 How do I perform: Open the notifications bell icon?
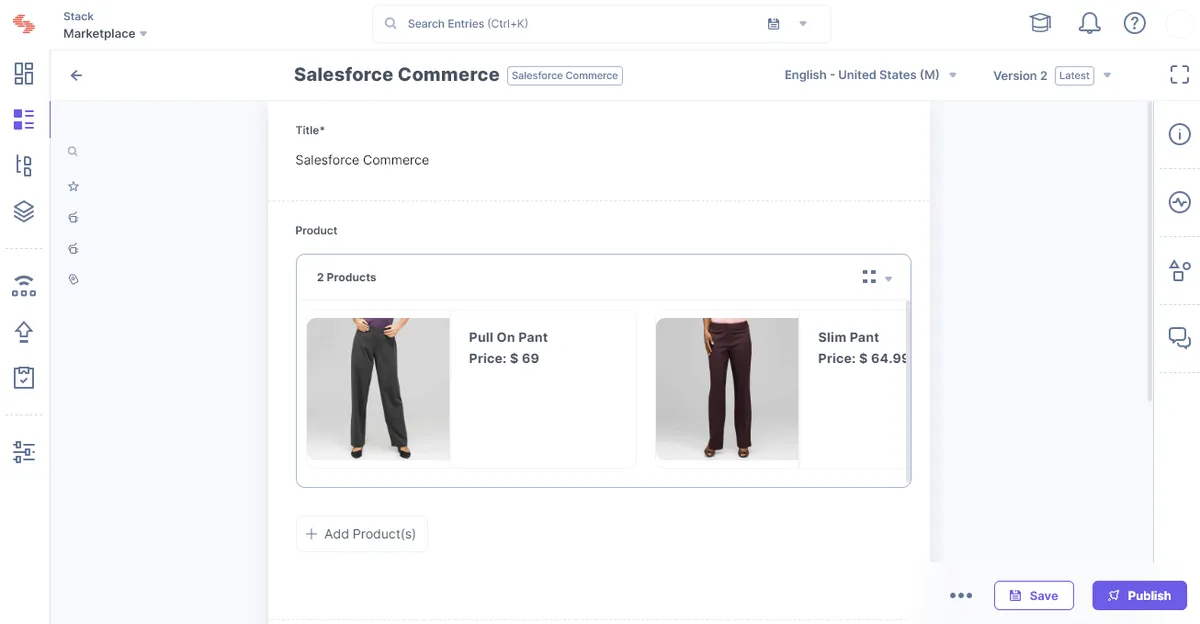point(1089,23)
